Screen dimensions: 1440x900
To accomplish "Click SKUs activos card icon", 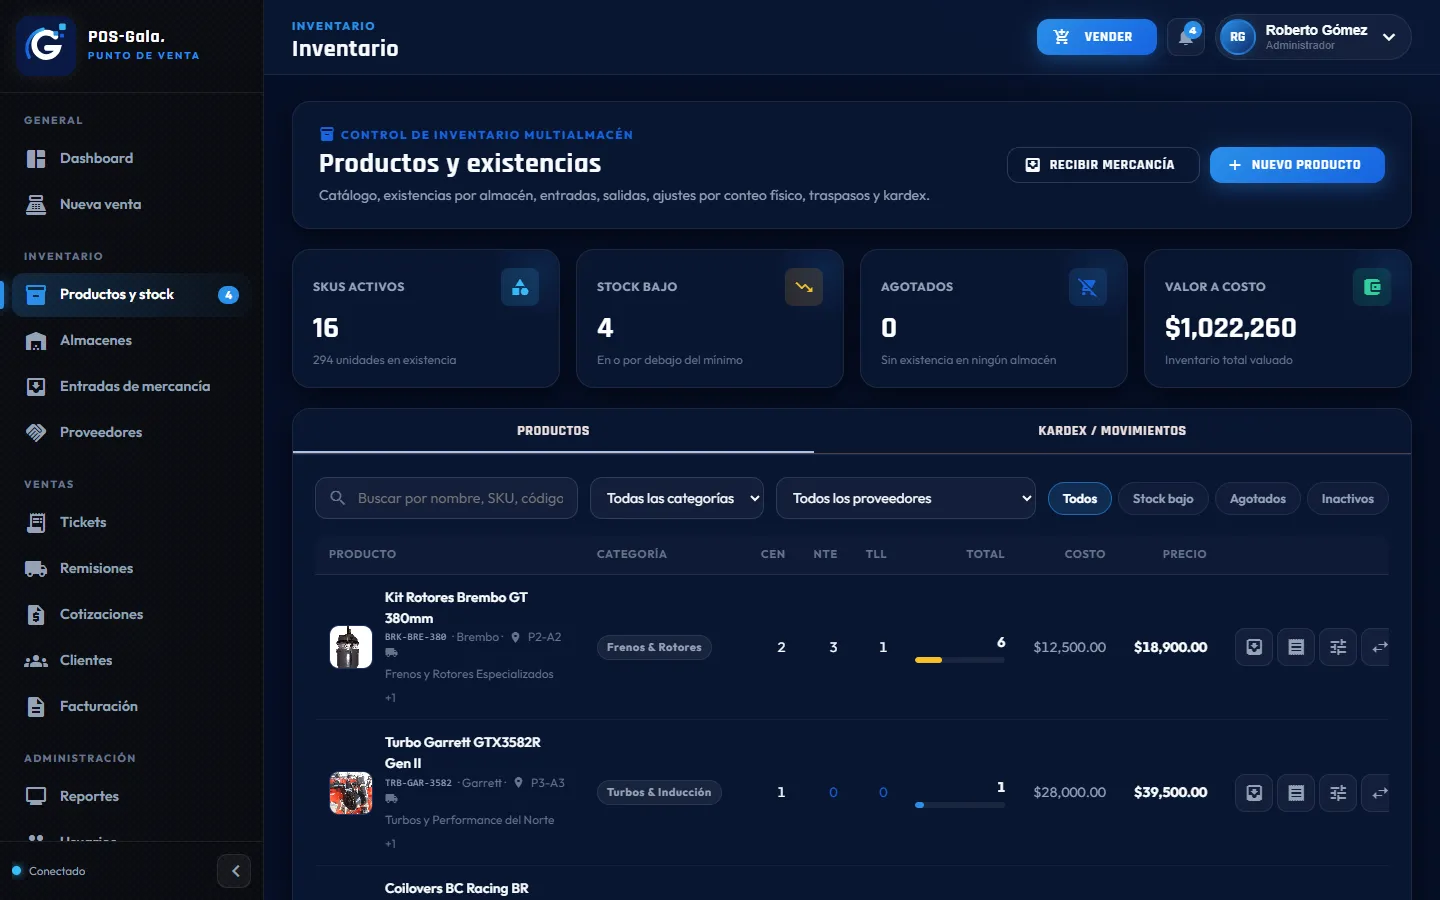I will (x=520, y=287).
